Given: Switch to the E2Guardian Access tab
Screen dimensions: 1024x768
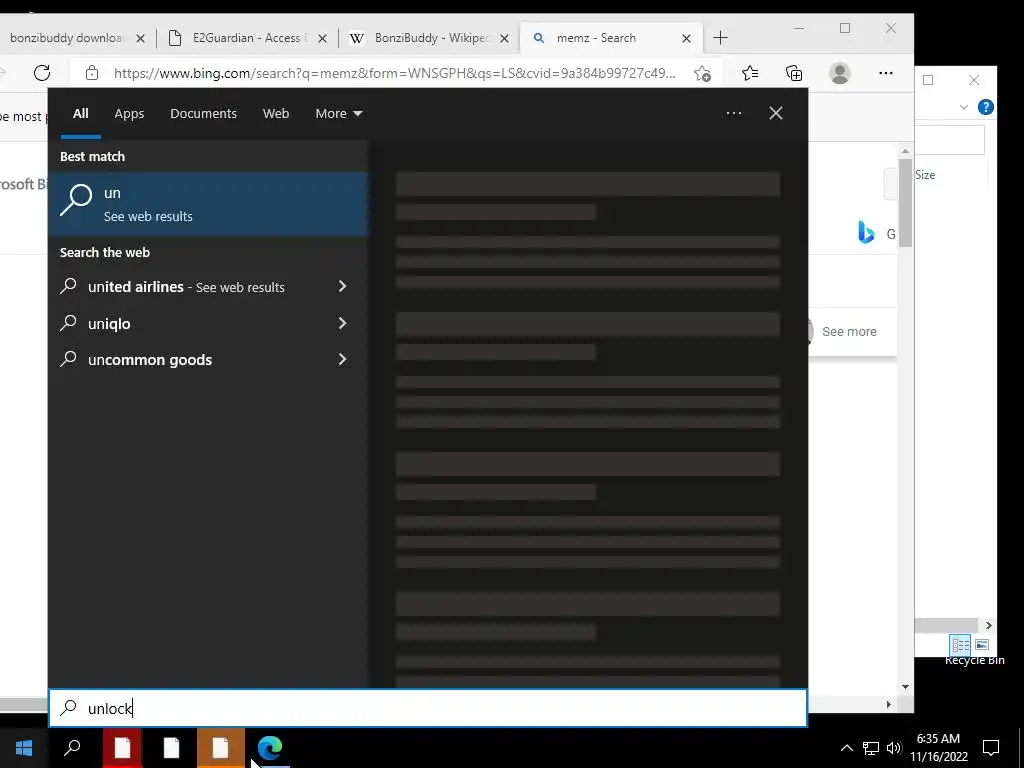Looking at the screenshot, I should (248, 38).
